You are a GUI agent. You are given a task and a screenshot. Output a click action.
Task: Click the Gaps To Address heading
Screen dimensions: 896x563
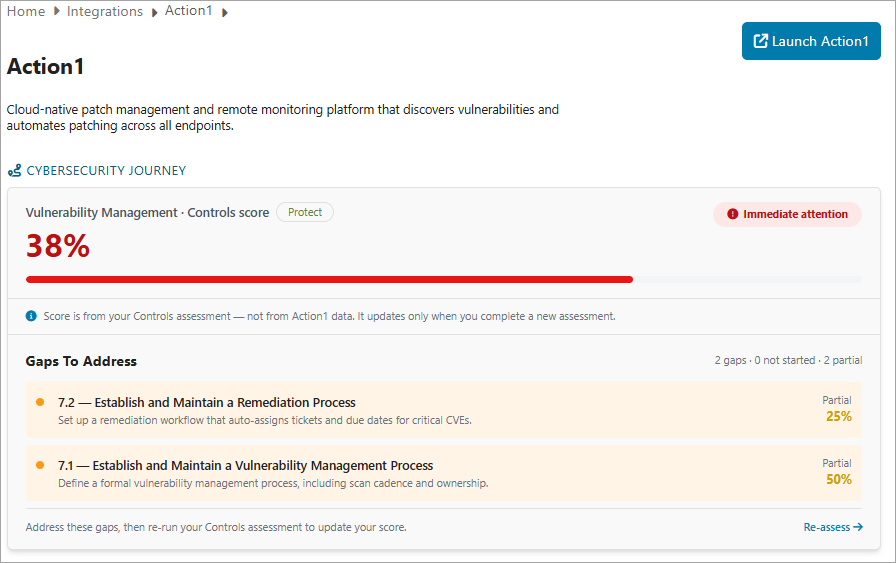(x=81, y=361)
